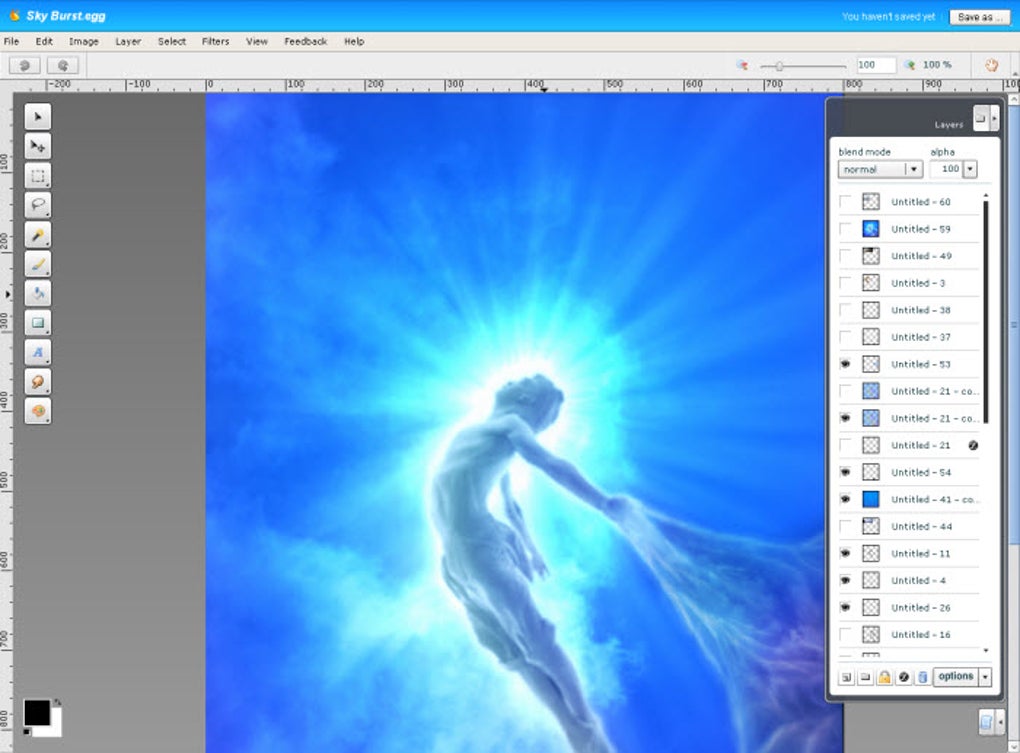The image size is (1020, 753).
Task: Open the blend mode dropdown
Action: click(913, 170)
